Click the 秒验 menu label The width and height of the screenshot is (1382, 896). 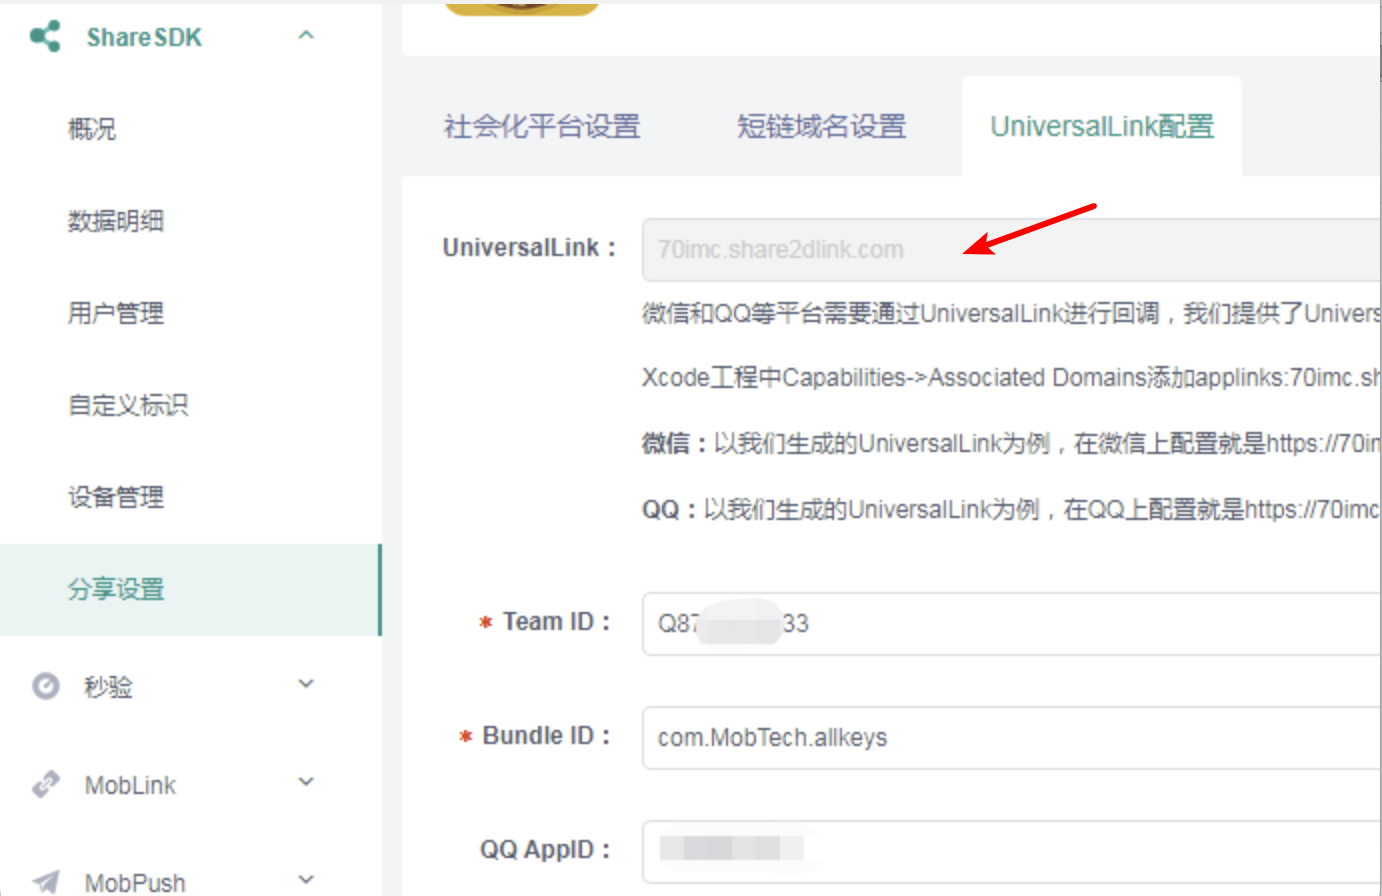[108, 687]
